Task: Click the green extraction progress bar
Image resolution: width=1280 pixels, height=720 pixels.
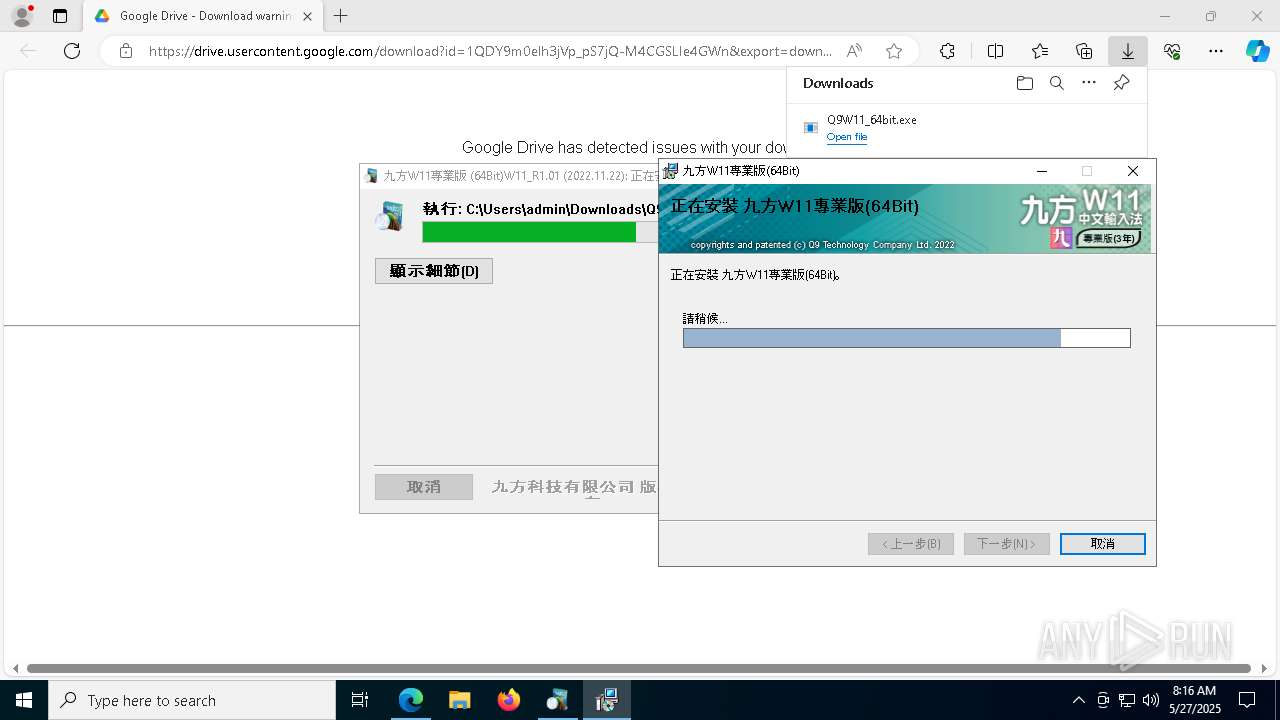Action: click(540, 232)
